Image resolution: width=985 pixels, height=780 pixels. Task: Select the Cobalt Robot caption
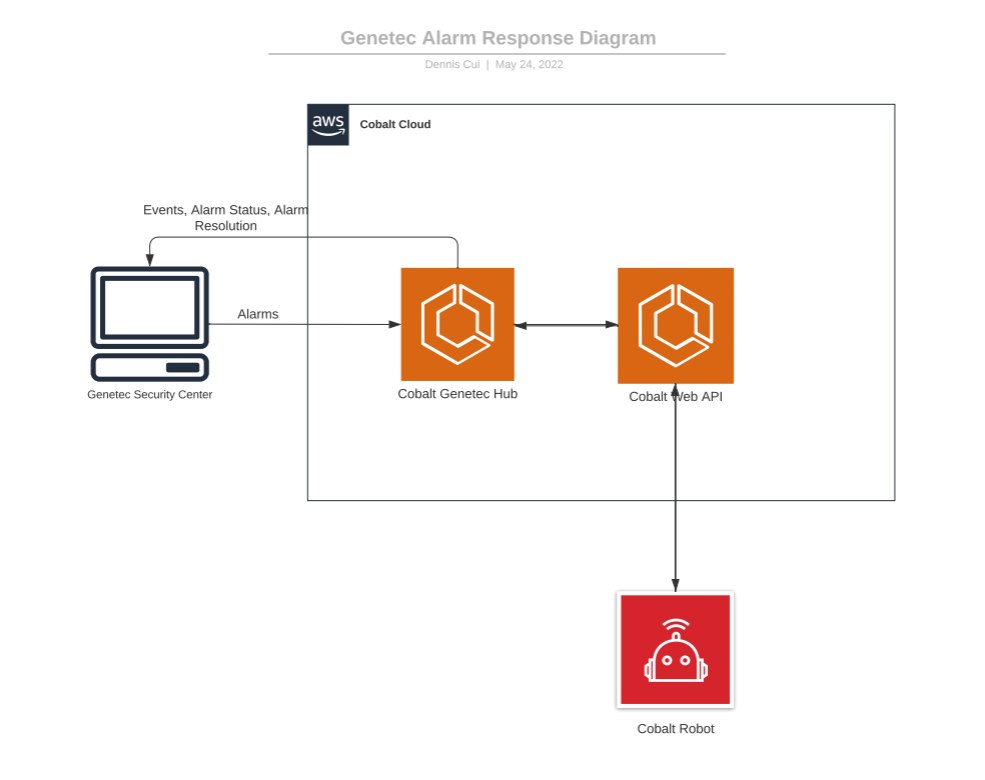675,729
